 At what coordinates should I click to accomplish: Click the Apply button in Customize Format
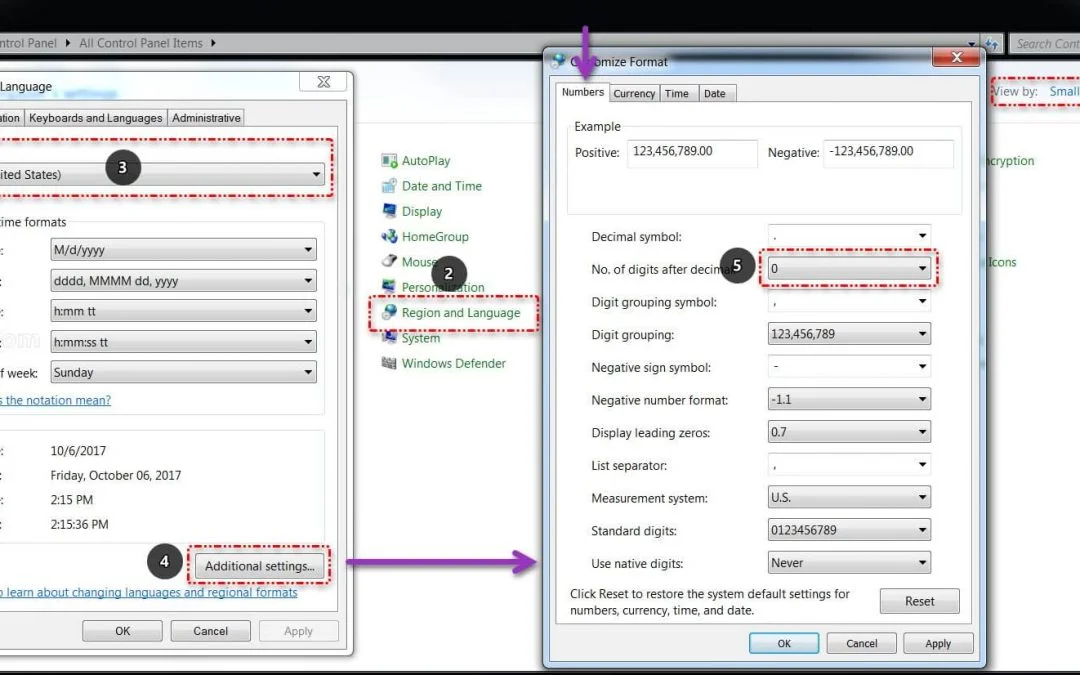pyautogui.click(x=937, y=643)
